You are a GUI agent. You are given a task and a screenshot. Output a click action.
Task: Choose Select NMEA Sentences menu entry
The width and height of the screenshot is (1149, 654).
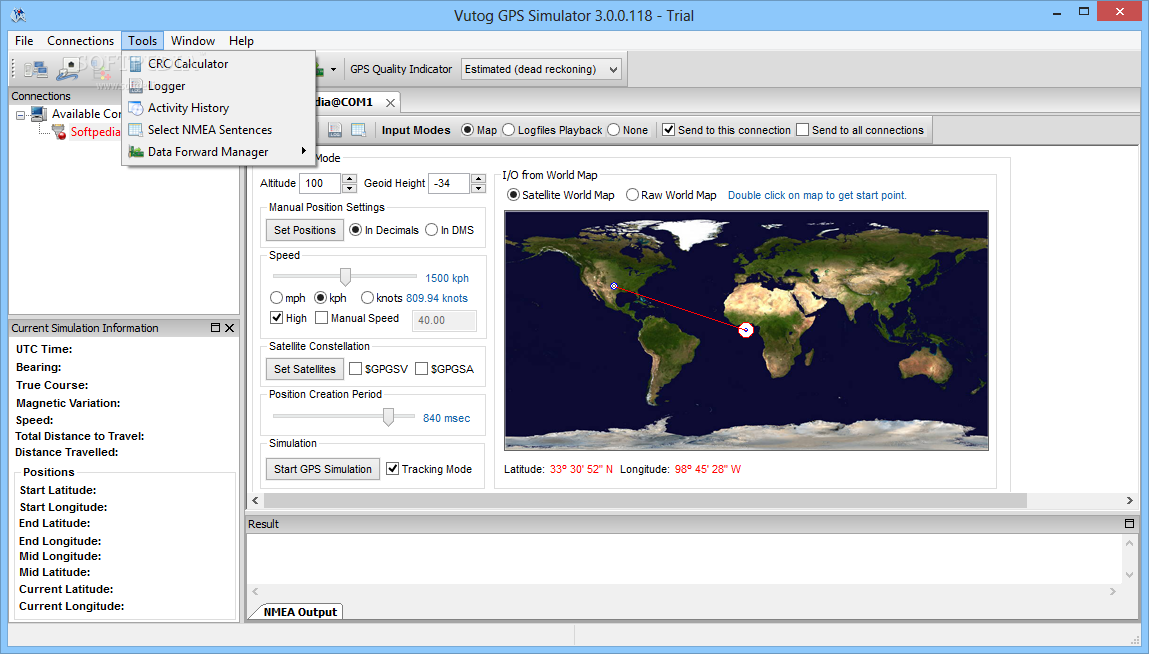tap(218, 130)
